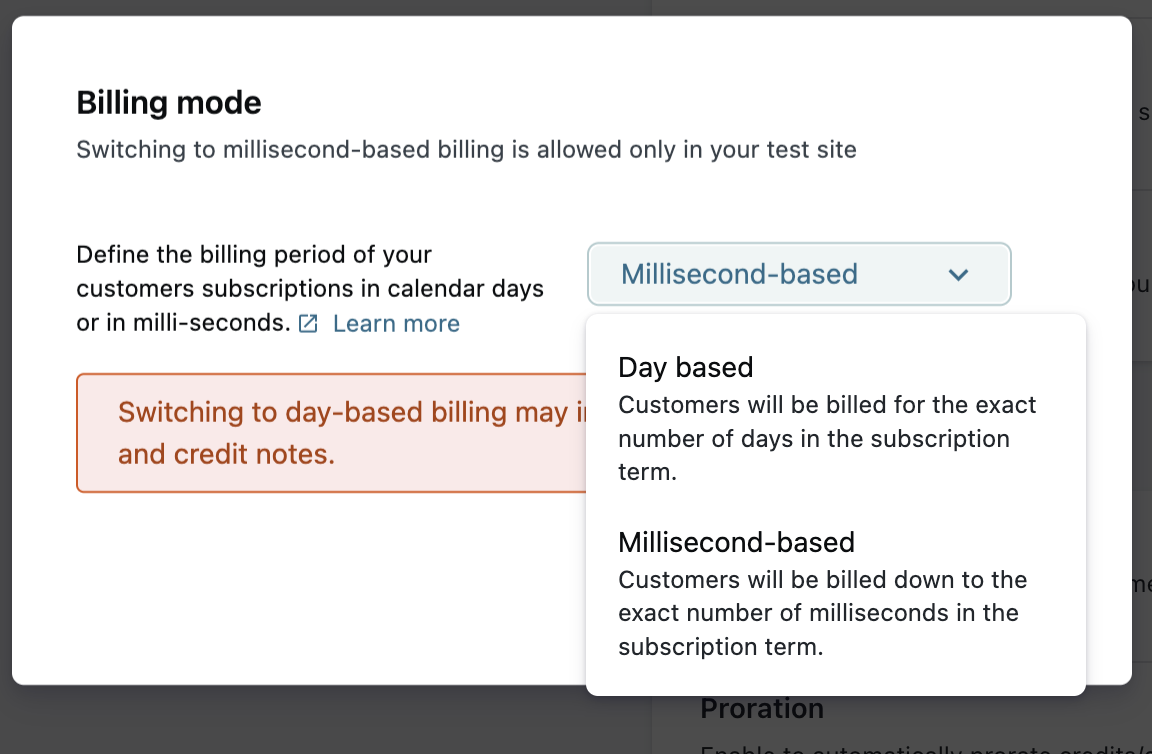This screenshot has width=1152, height=754.
Task: Collapse the Millisecond-based combo box
Action: pyautogui.click(x=798, y=274)
